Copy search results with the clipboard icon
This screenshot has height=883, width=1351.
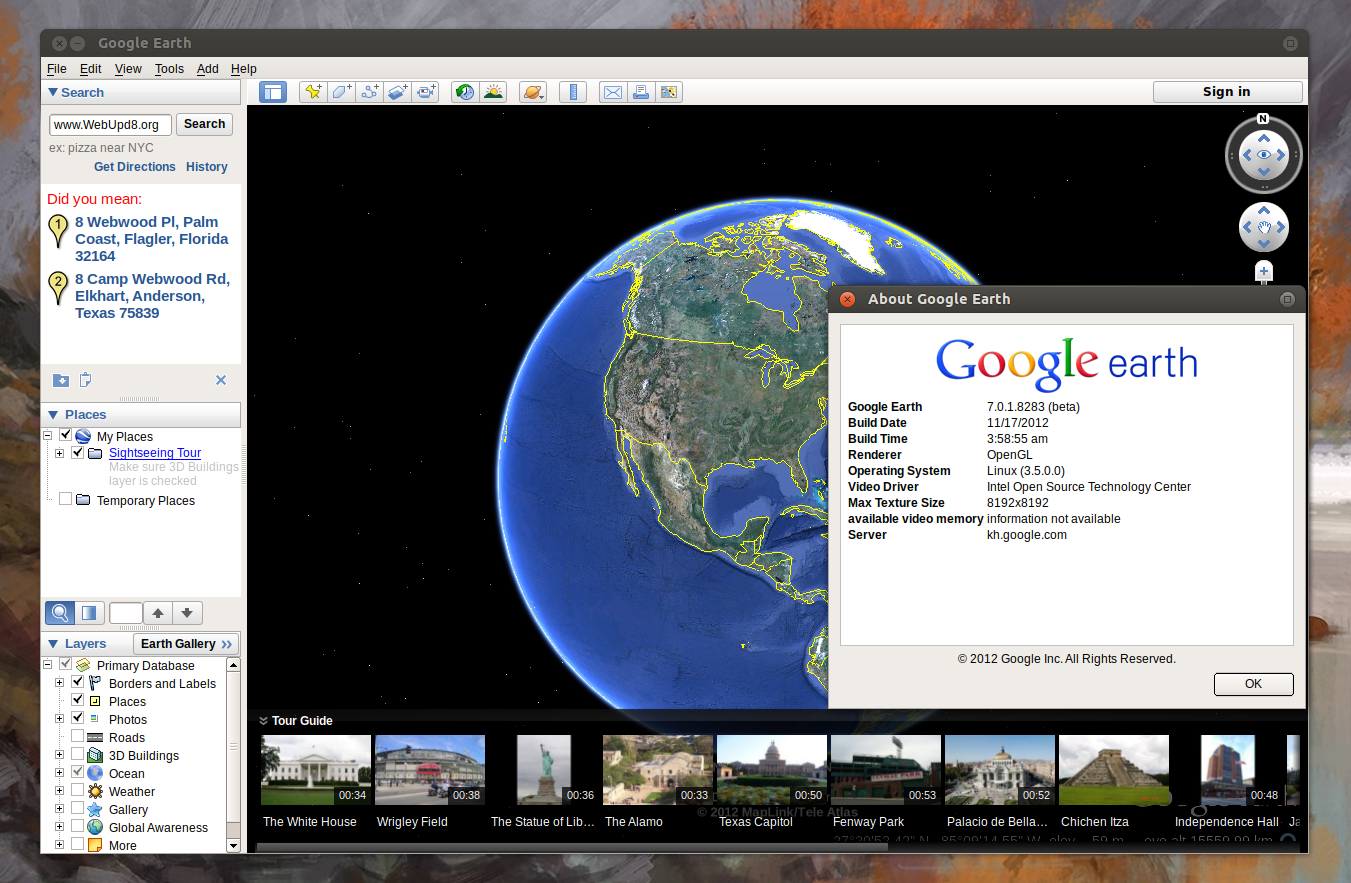coord(85,380)
